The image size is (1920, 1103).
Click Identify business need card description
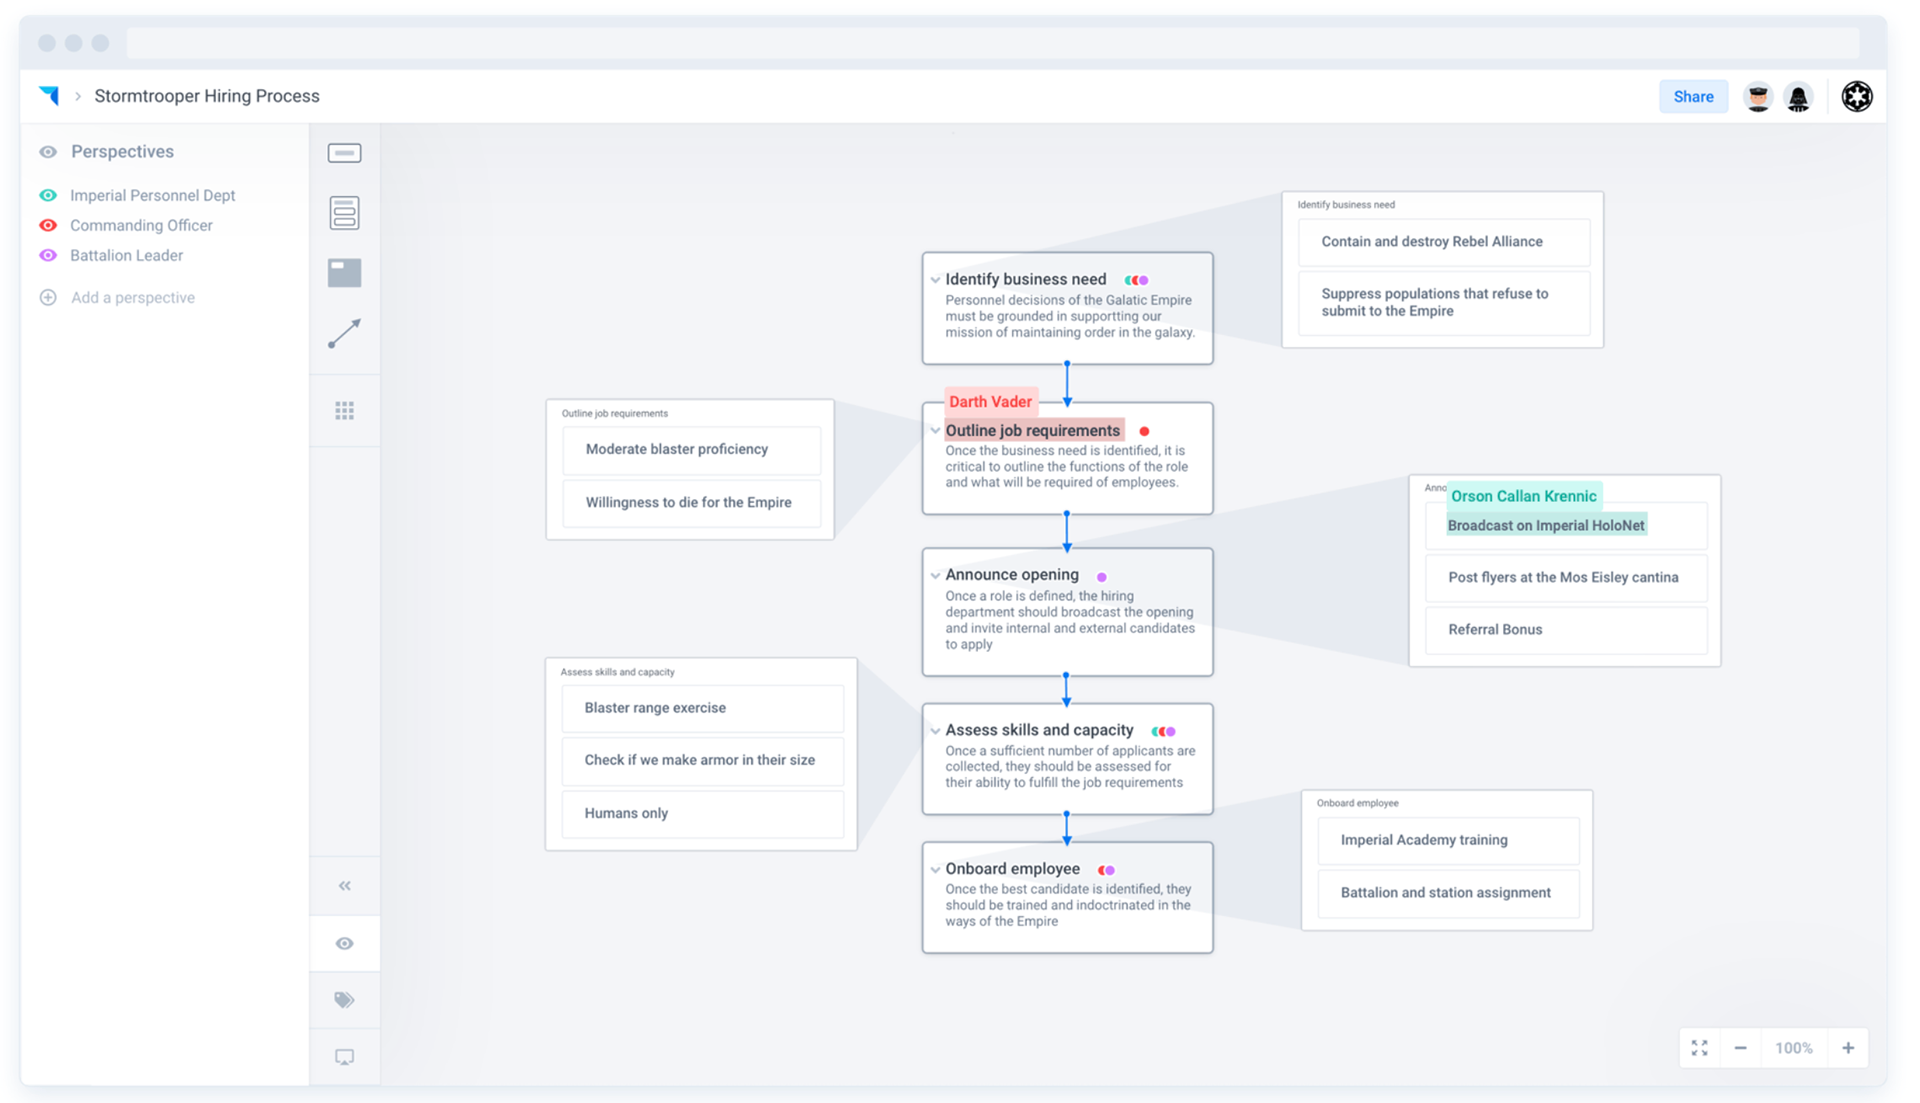tap(1070, 316)
